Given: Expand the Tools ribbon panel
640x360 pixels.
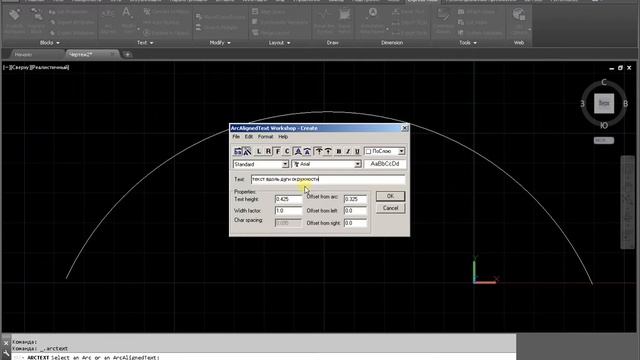Looking at the screenshot, I should coord(468,42).
